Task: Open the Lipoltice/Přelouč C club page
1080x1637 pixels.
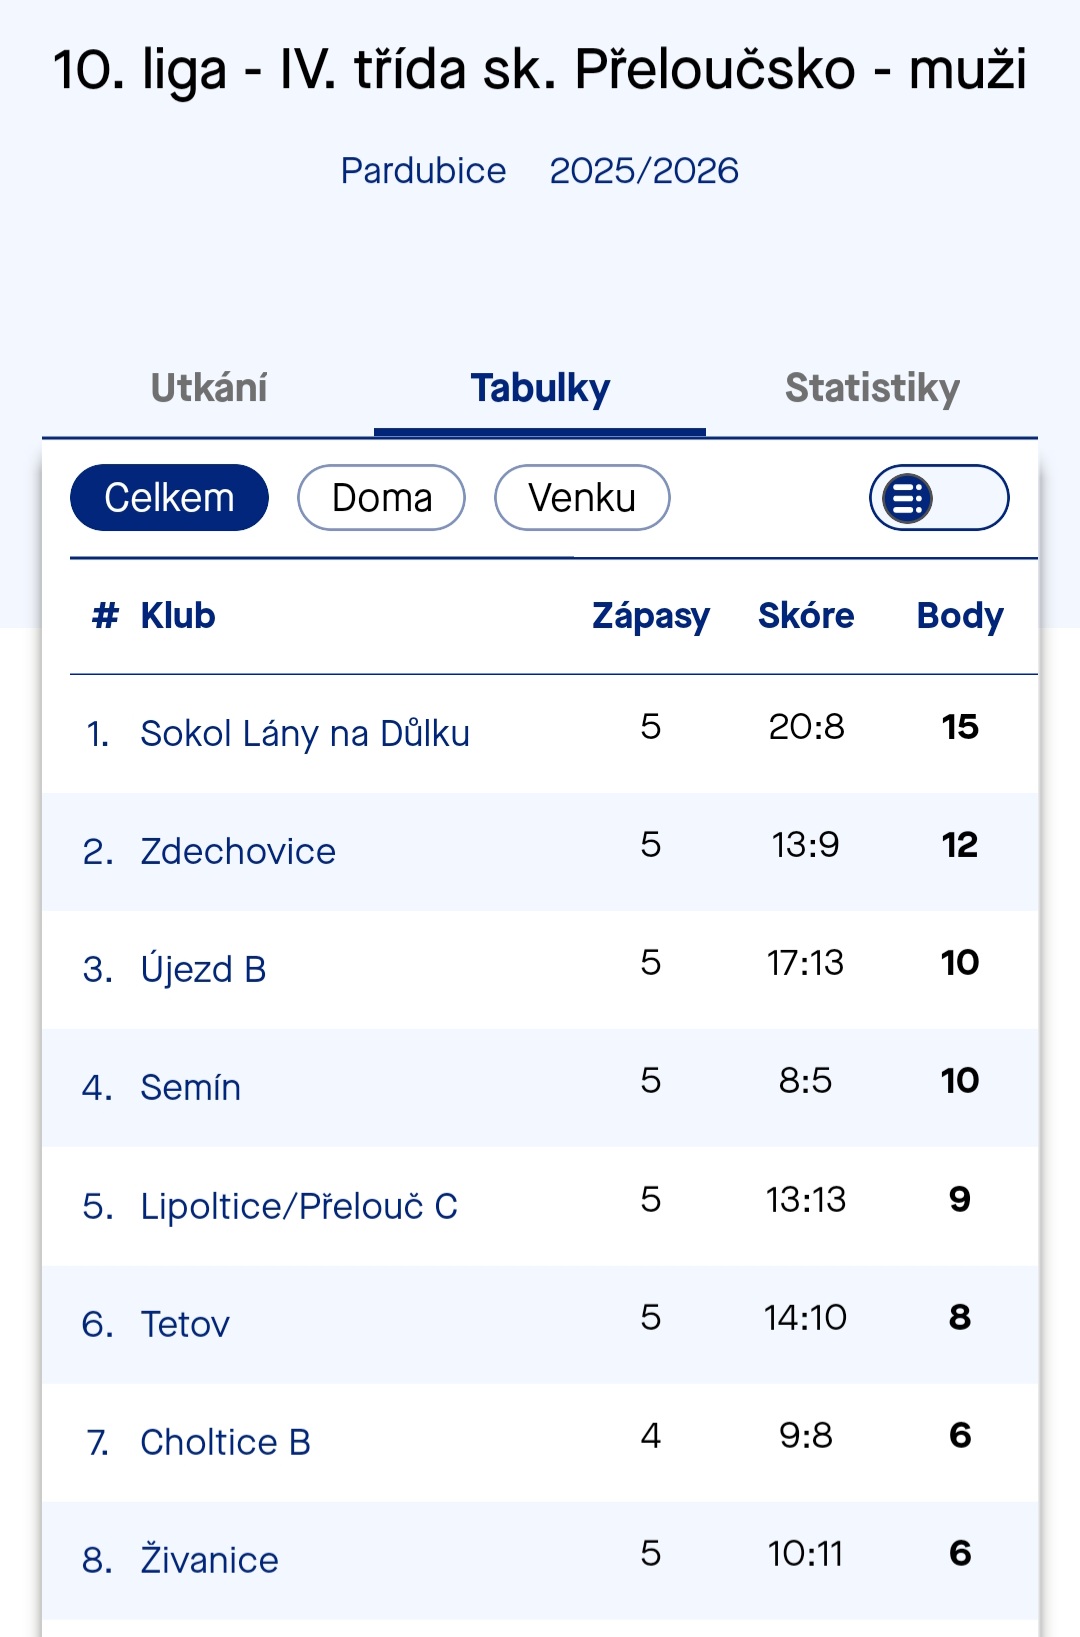Action: coord(298,1207)
